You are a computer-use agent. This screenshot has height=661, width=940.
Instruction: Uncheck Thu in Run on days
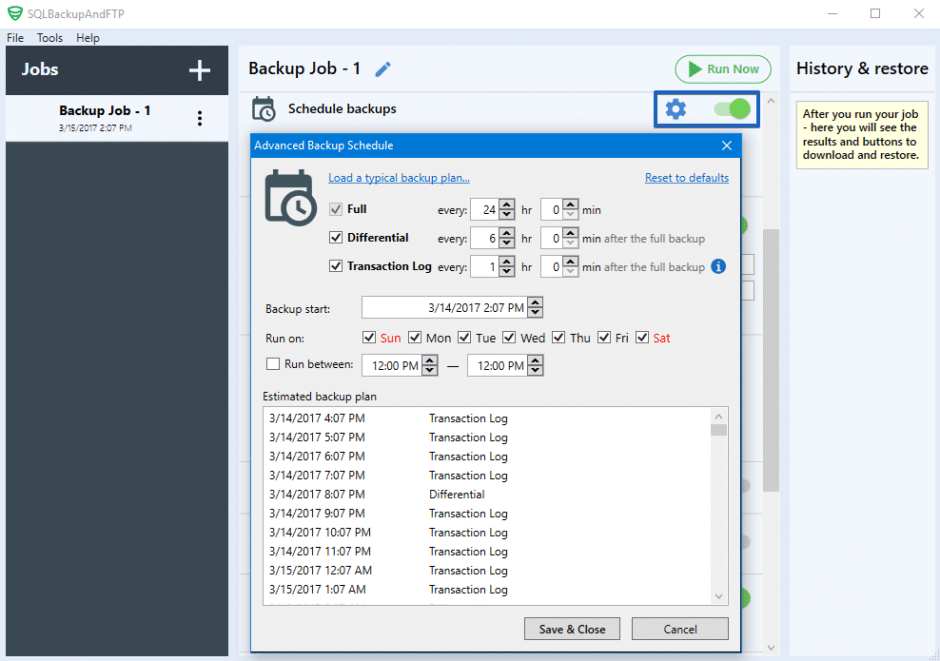click(x=558, y=337)
